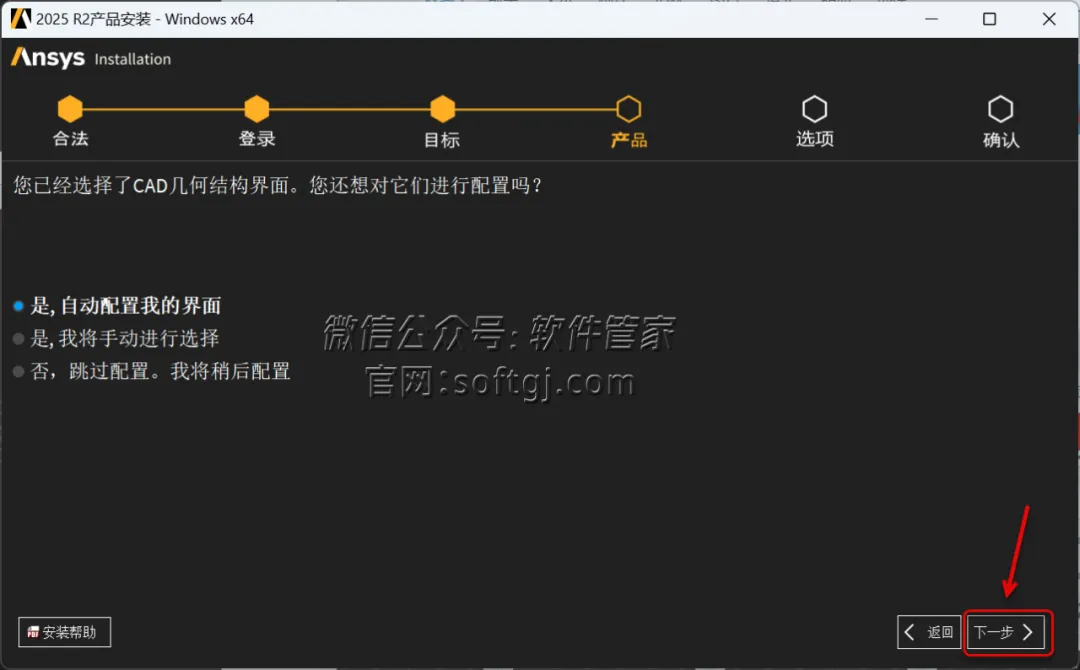
Task: Click the Installation header label
Action: click(132, 59)
